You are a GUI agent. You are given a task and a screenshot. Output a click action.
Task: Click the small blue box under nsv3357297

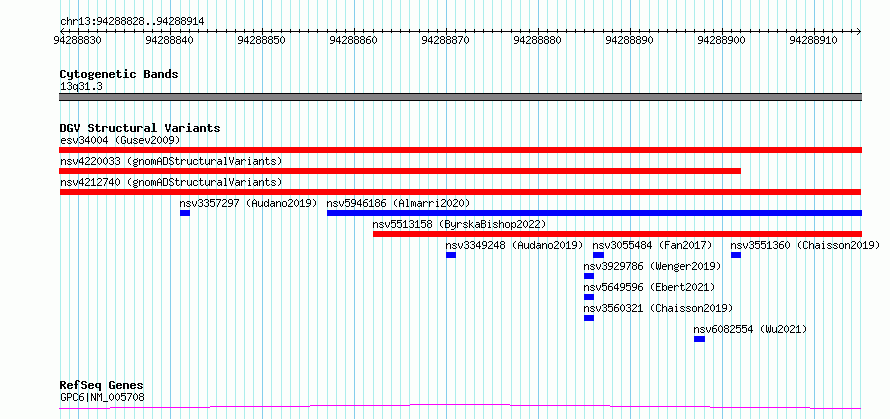(185, 213)
